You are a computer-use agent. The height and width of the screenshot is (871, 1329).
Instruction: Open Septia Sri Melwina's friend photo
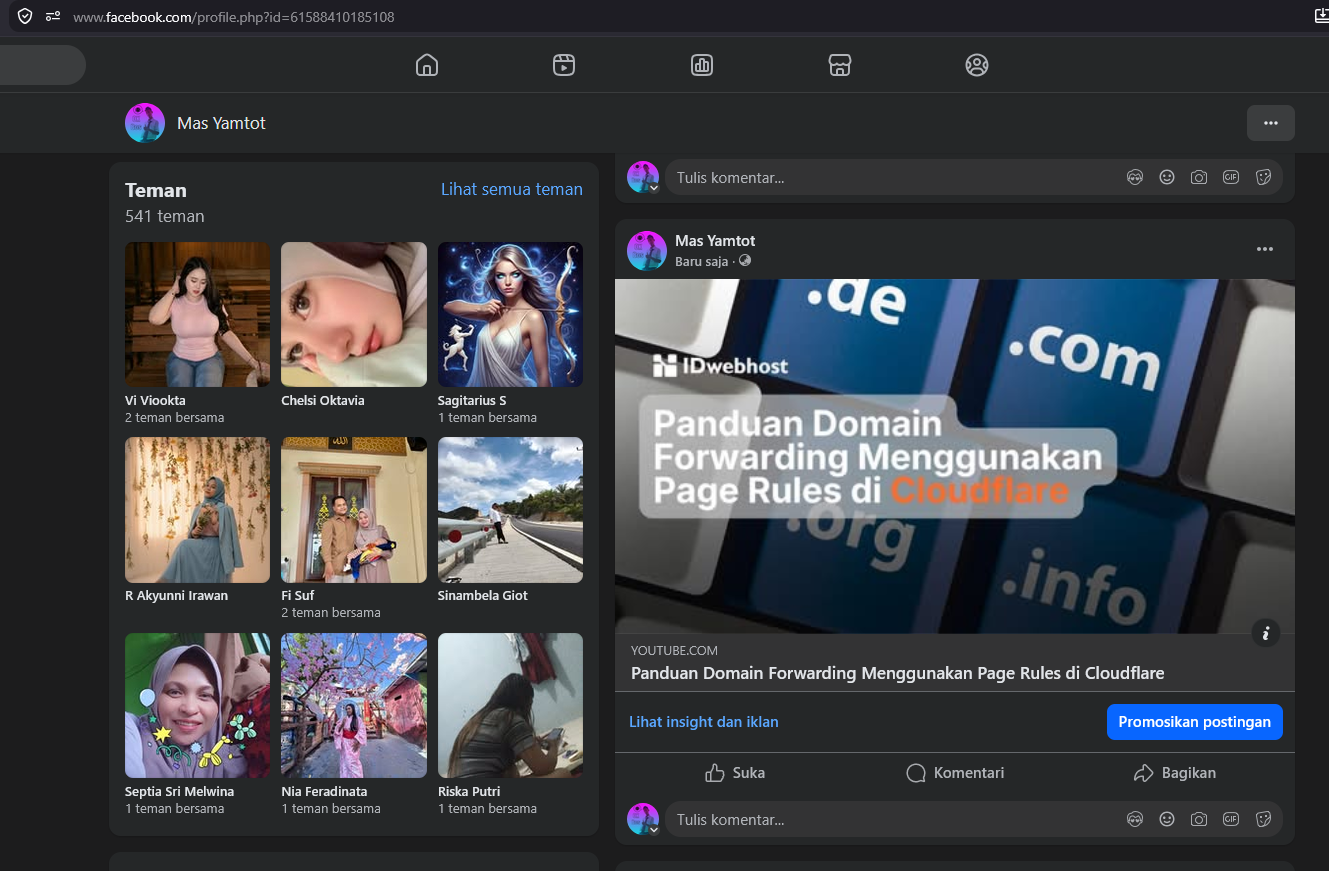(197, 705)
